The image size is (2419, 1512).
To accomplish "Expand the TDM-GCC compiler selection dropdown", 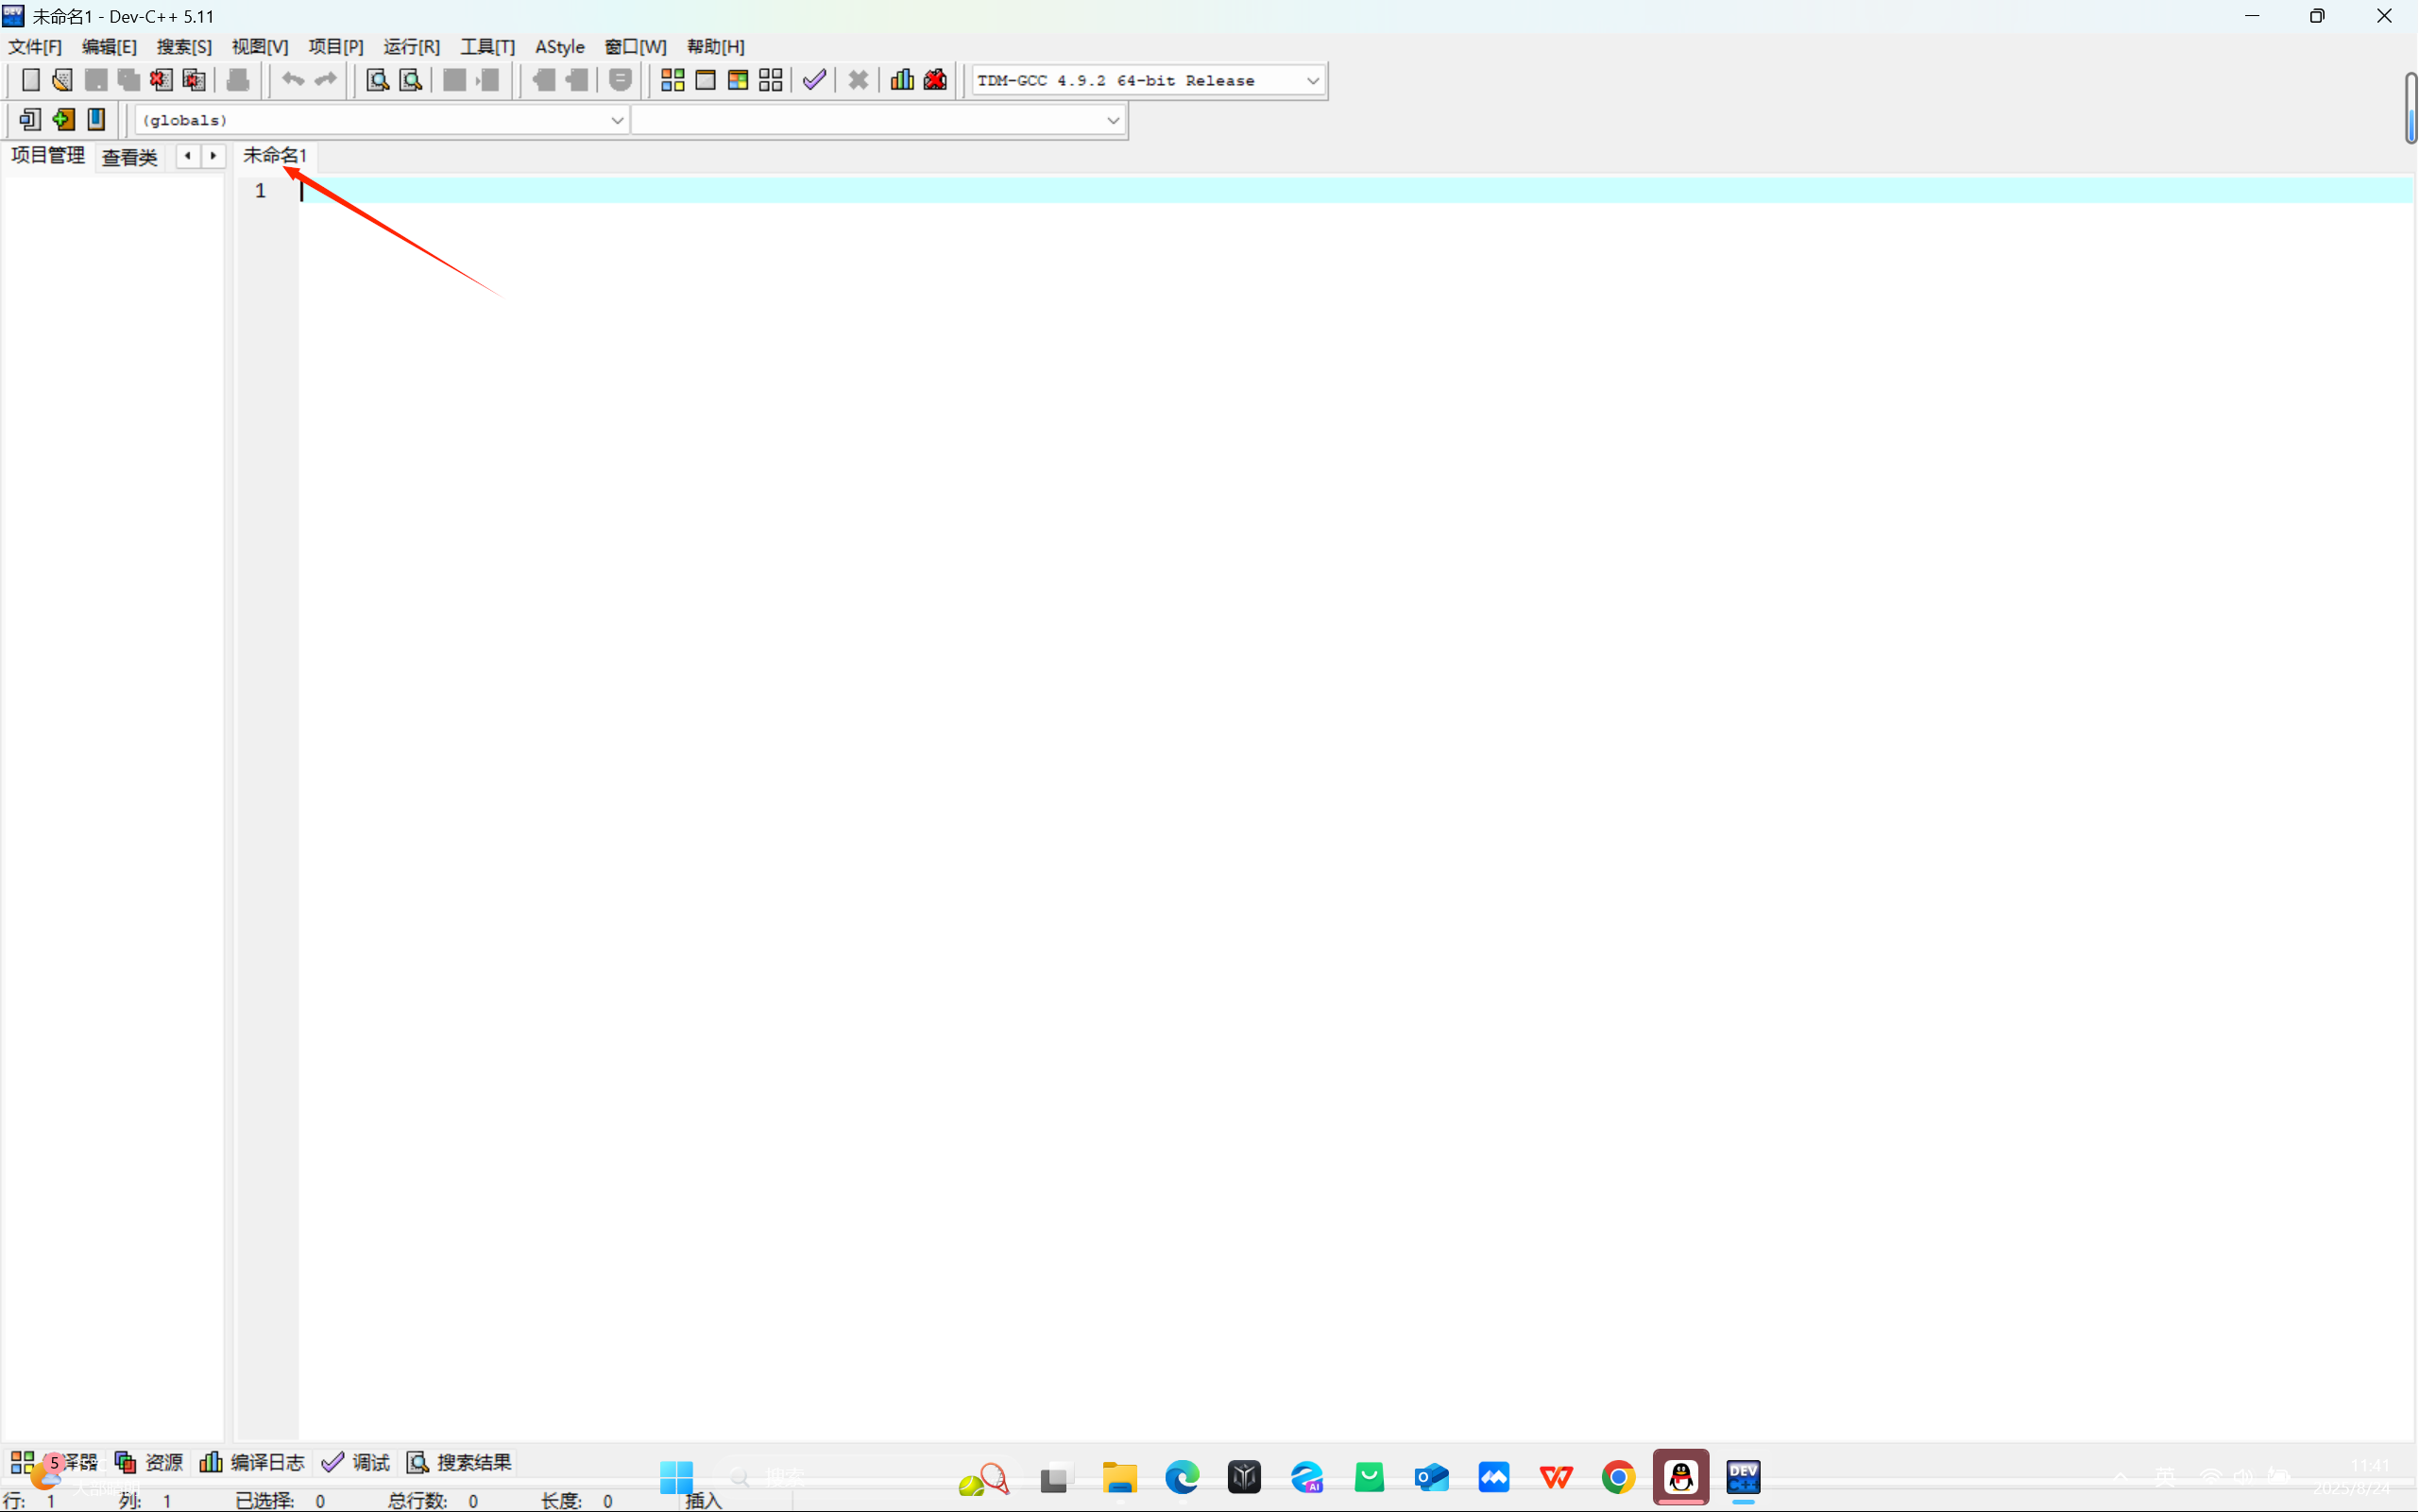I will (1312, 81).
